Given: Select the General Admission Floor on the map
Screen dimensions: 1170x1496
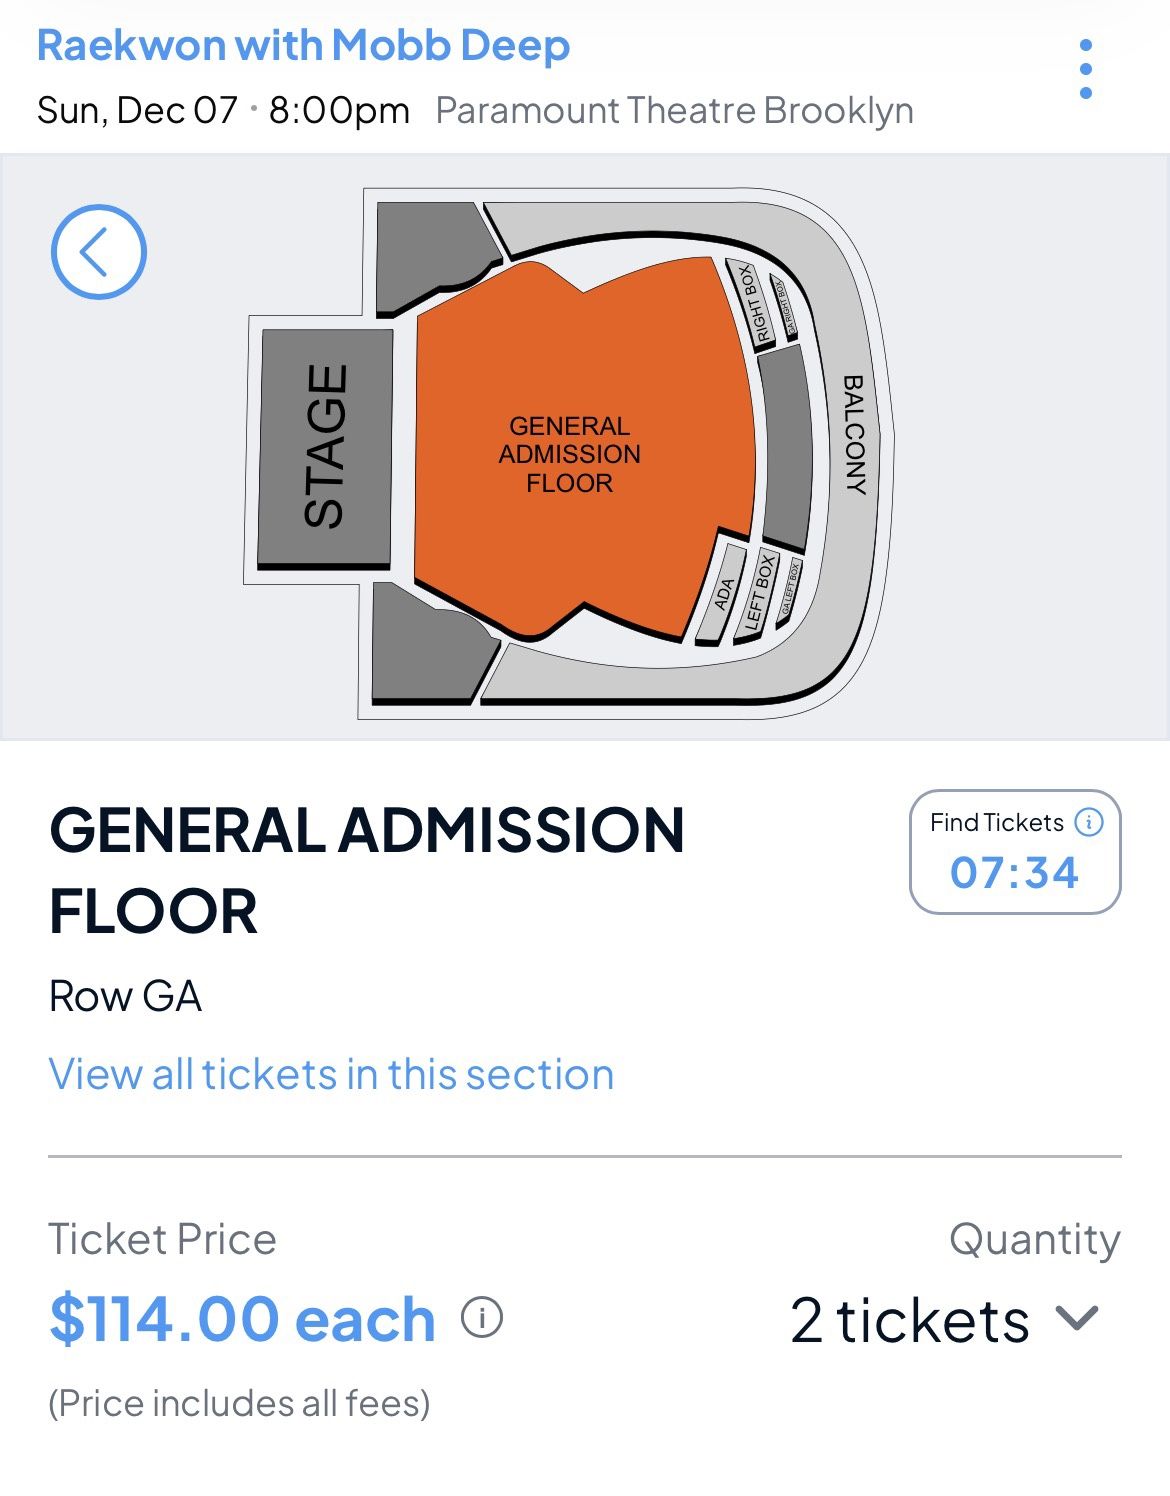Looking at the screenshot, I should (570, 455).
